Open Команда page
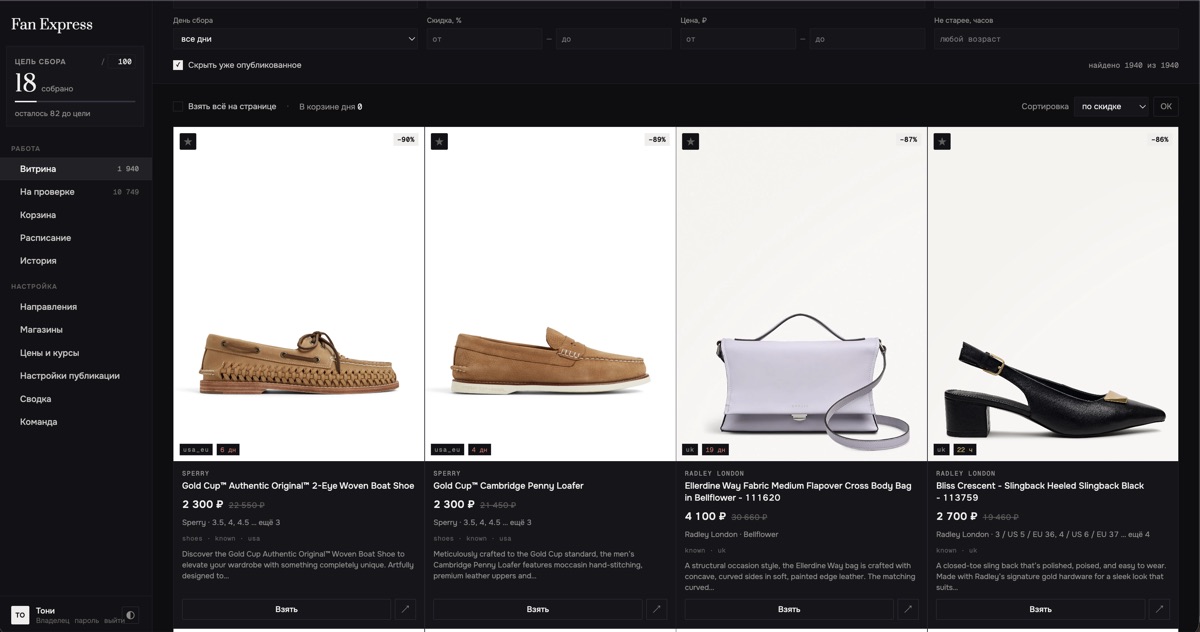Screen dimensions: 1200x632 pyautogui.click(x=76, y=422)
